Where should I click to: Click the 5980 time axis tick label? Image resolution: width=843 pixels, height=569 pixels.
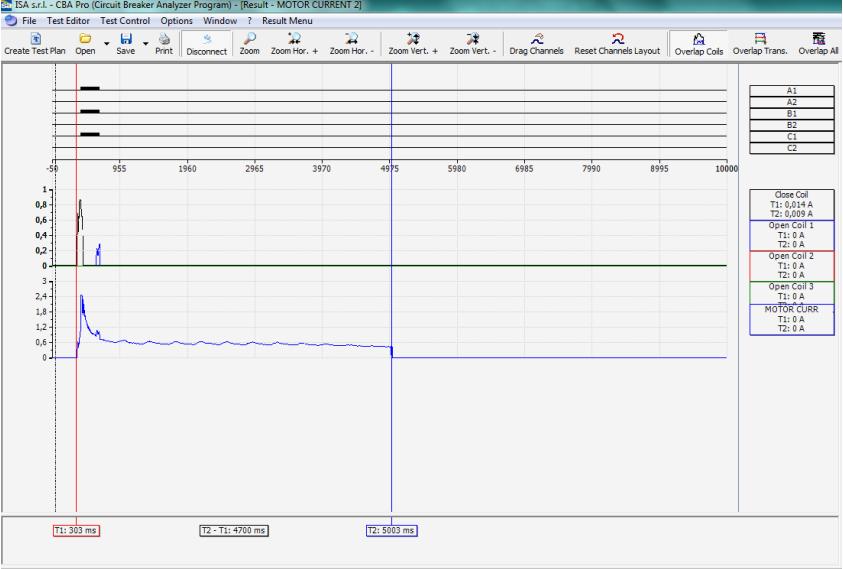coord(457,168)
